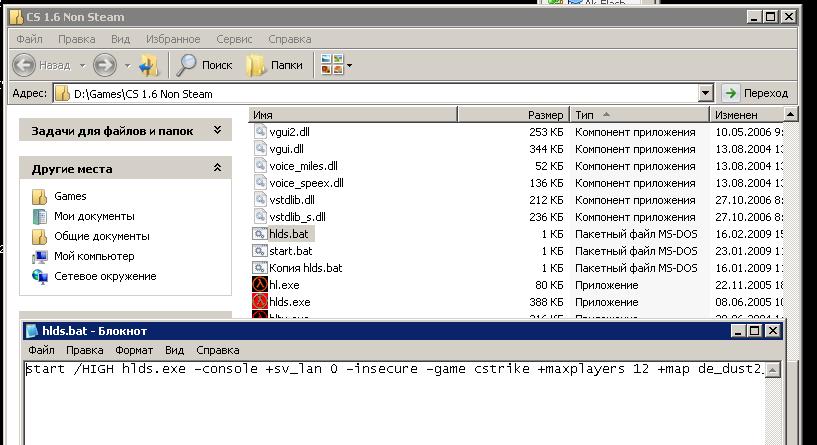Maximize the Notepad window
817x445 pixels.
coord(754,330)
